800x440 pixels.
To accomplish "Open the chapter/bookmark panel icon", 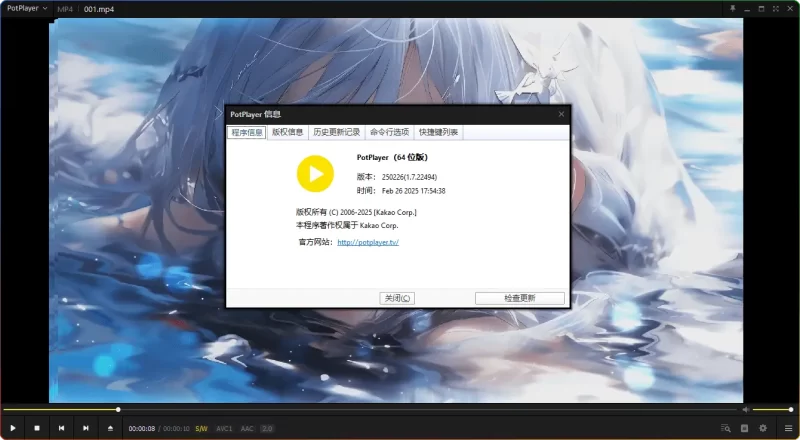I will click(744, 428).
